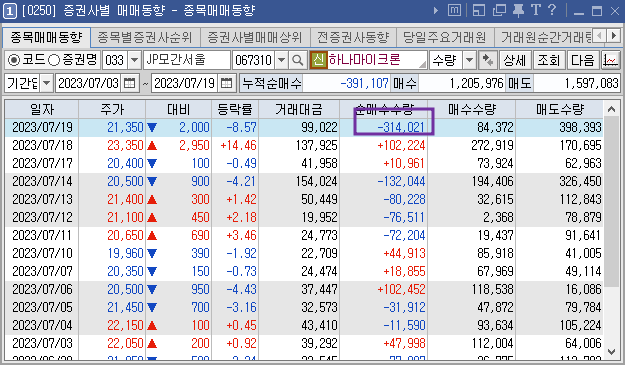This screenshot has height=365, width=625.
Task: Click the end date field 2023/07/19
Action: pyautogui.click(x=185, y=83)
